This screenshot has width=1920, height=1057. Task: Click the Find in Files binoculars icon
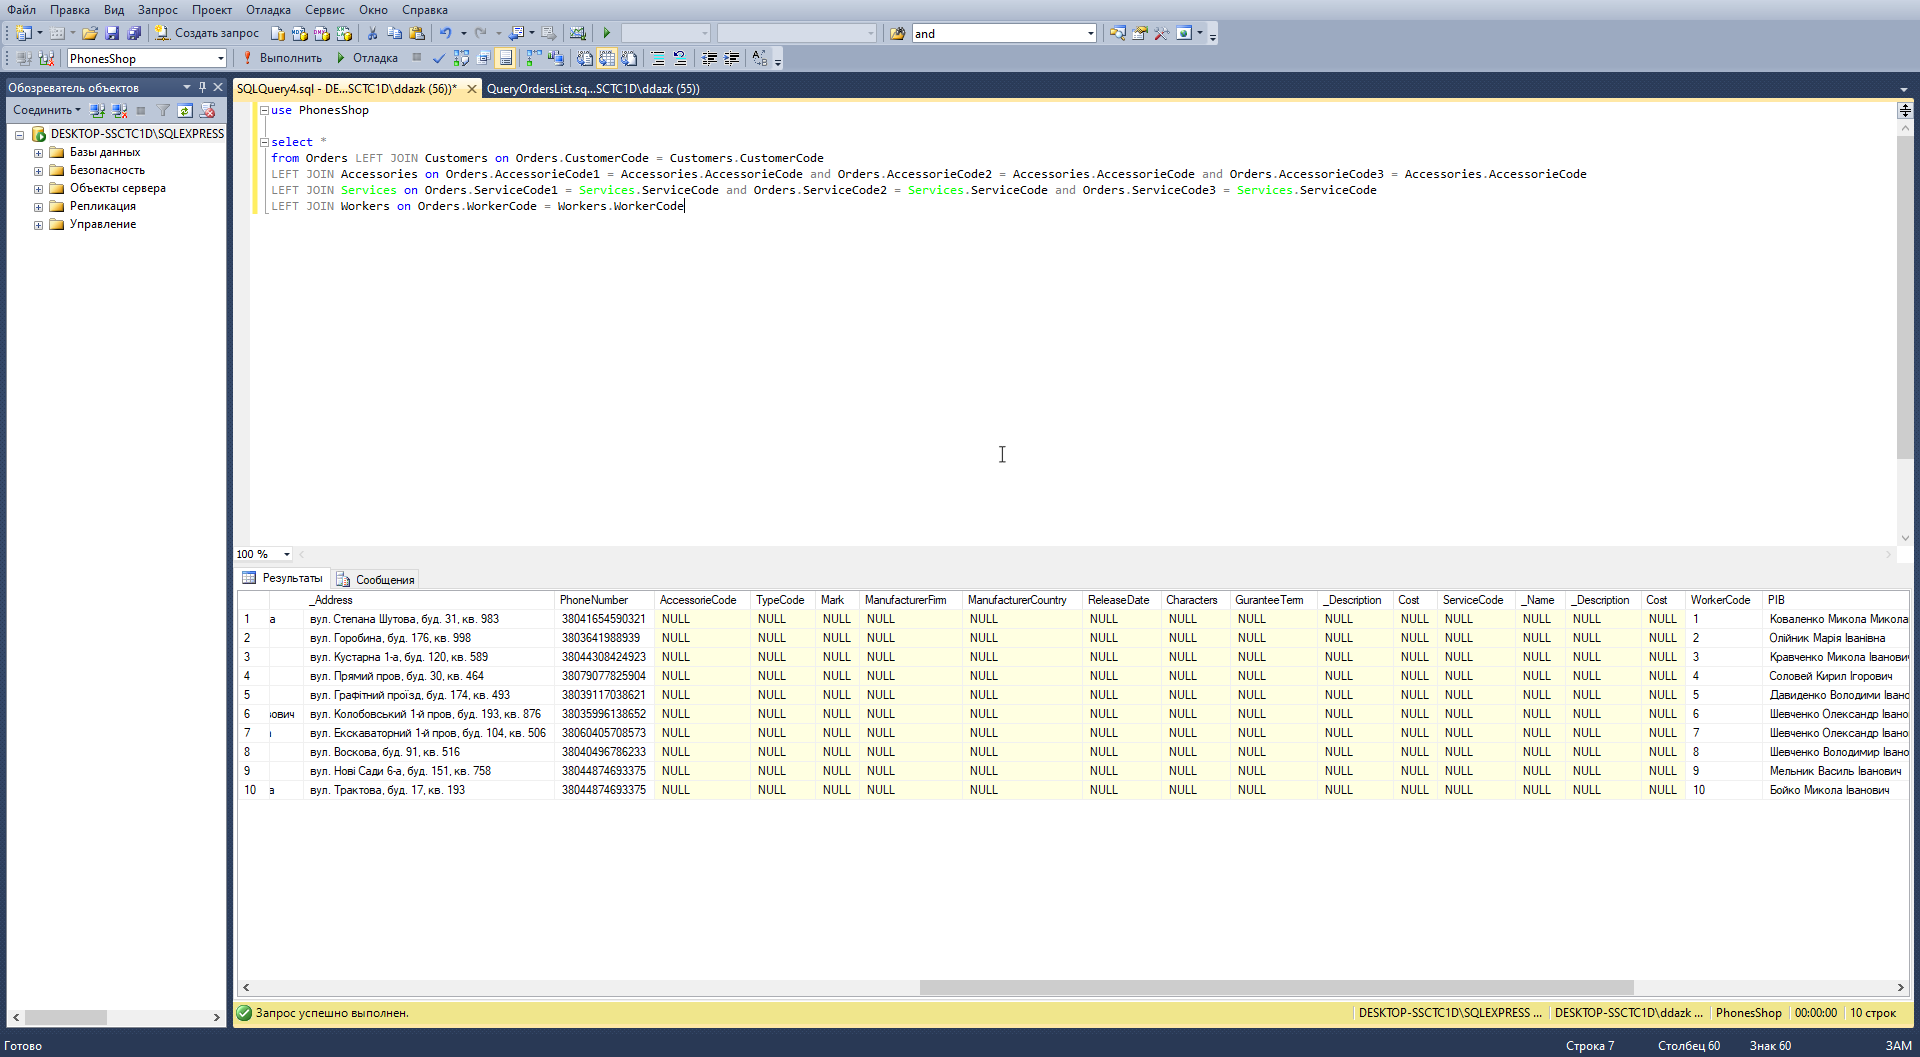click(898, 33)
